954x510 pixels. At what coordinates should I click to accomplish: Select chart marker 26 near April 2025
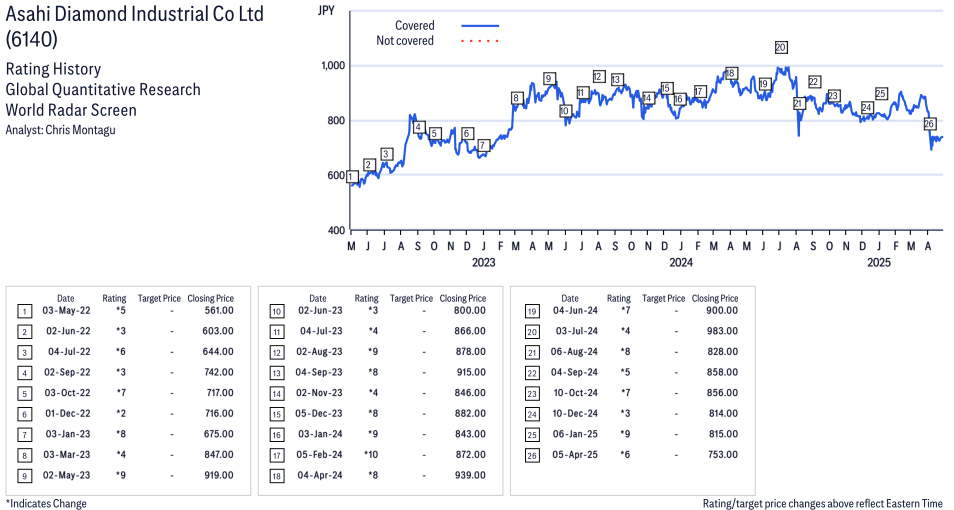click(929, 124)
